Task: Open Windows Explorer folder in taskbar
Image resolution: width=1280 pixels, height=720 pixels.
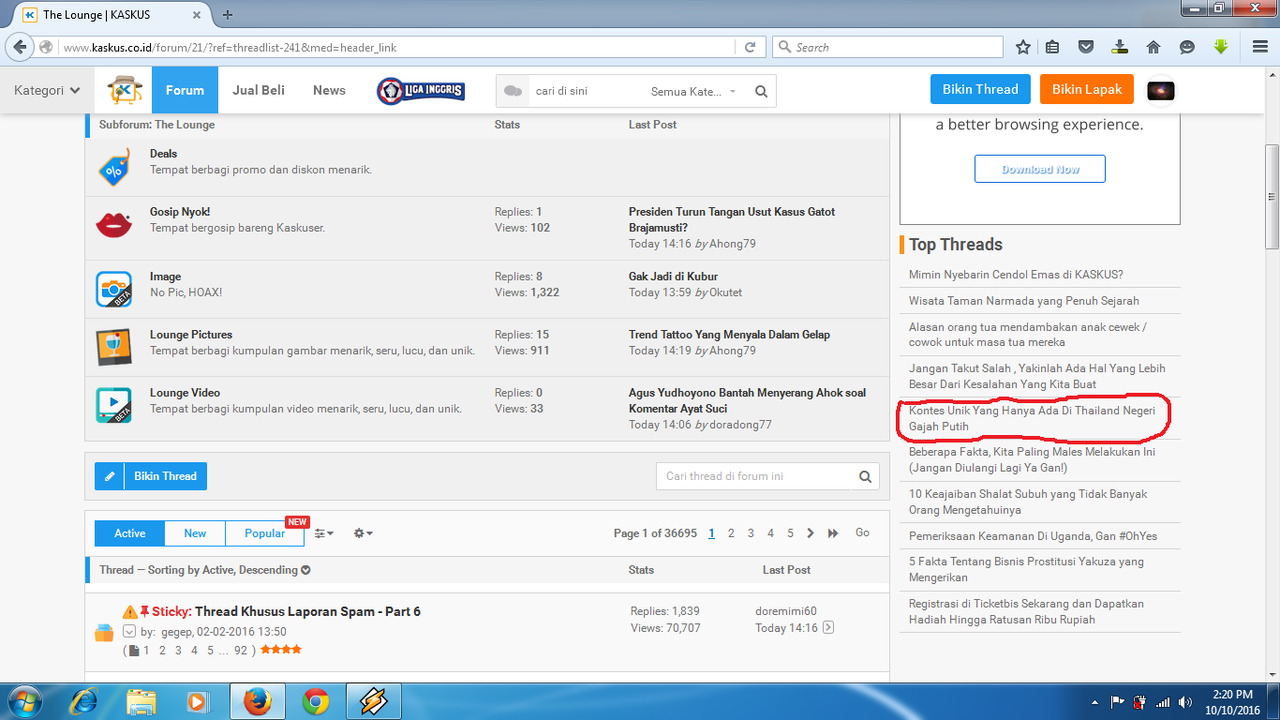Action: click(142, 701)
